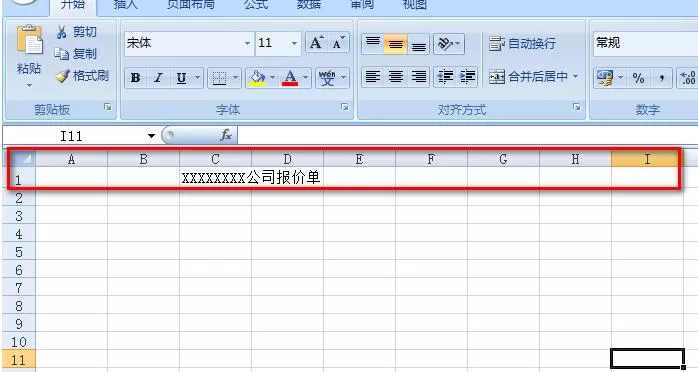
Task: Click the wén phonetic guide icon
Action: coord(327,78)
